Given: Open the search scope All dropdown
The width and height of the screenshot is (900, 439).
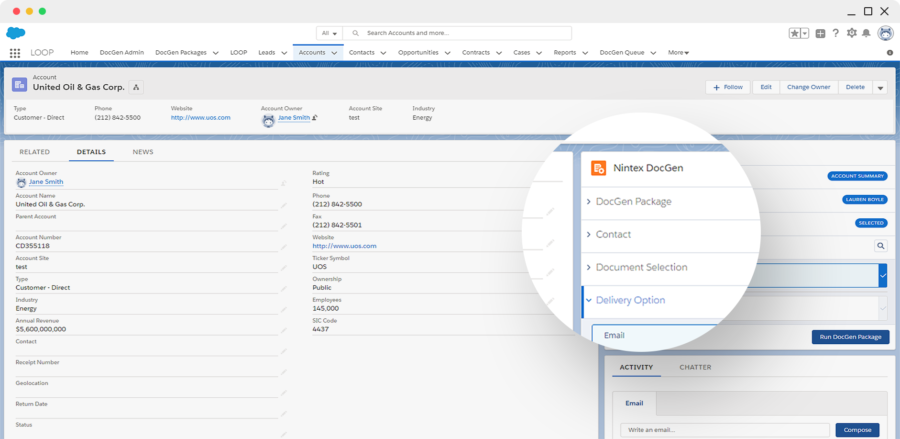Looking at the screenshot, I should pyautogui.click(x=330, y=33).
